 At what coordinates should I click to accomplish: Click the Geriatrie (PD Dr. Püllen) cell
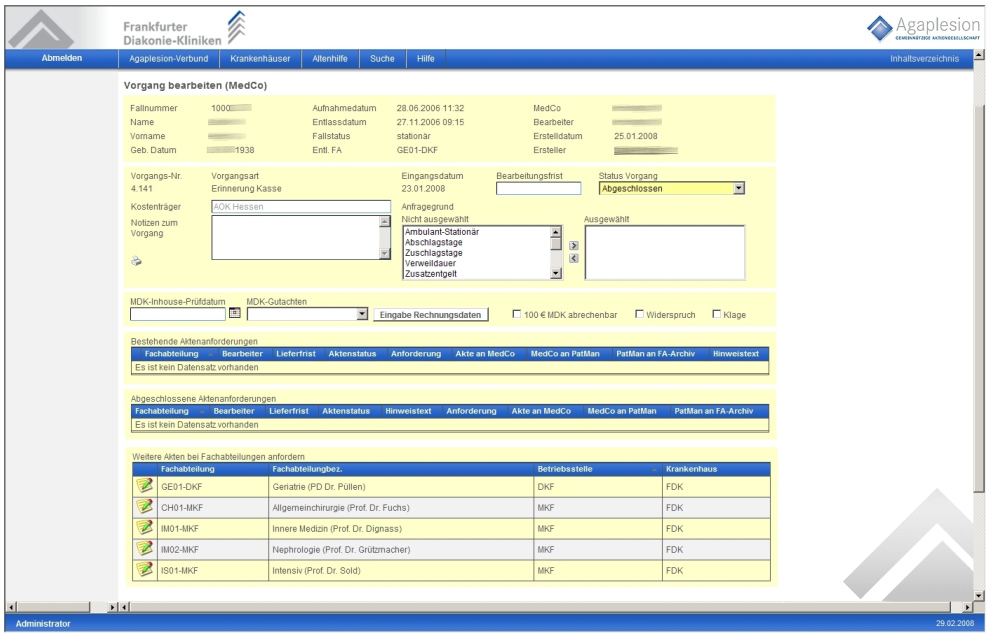tap(401, 487)
